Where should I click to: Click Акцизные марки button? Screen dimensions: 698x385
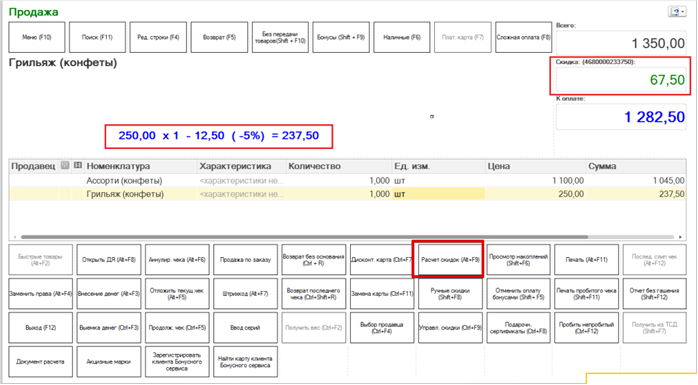pyautogui.click(x=109, y=362)
